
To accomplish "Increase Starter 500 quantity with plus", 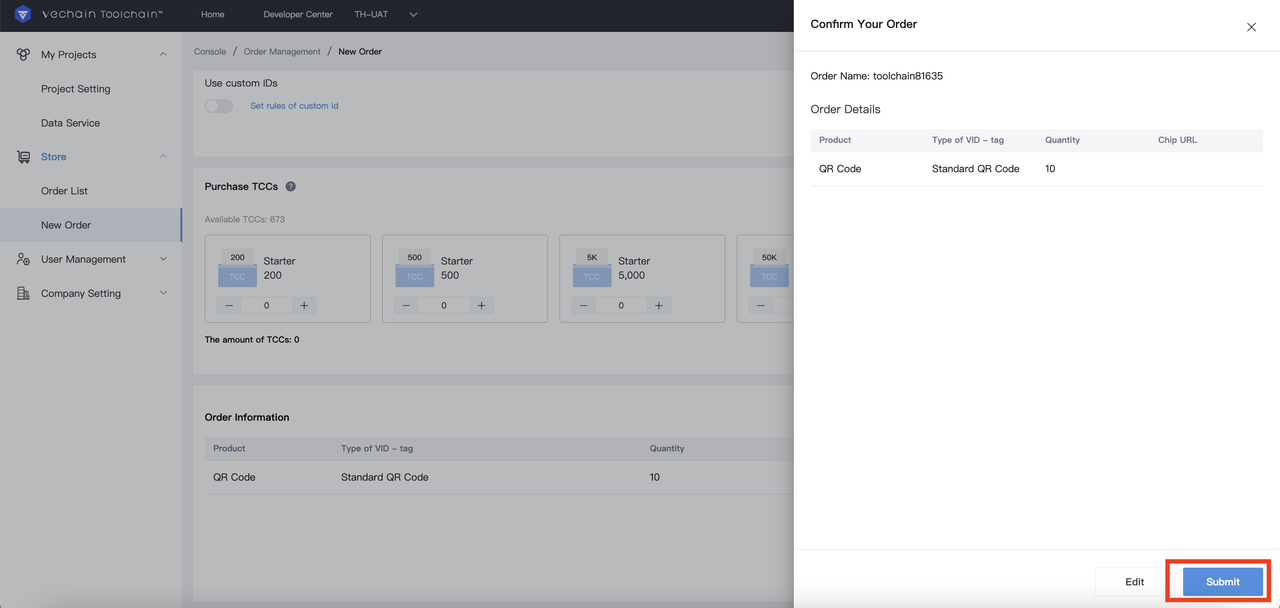I will point(481,305).
